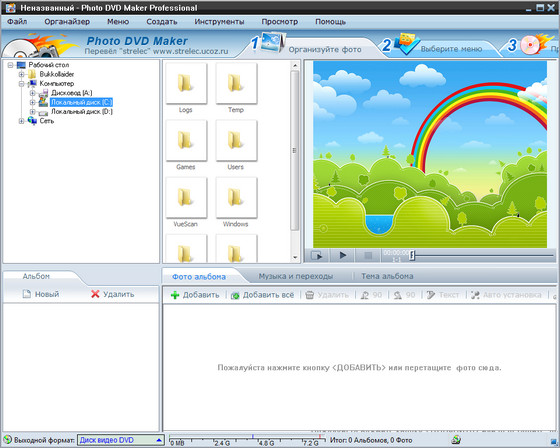
Task: Click the Авто установка toolbar button
Action: pos(506,295)
